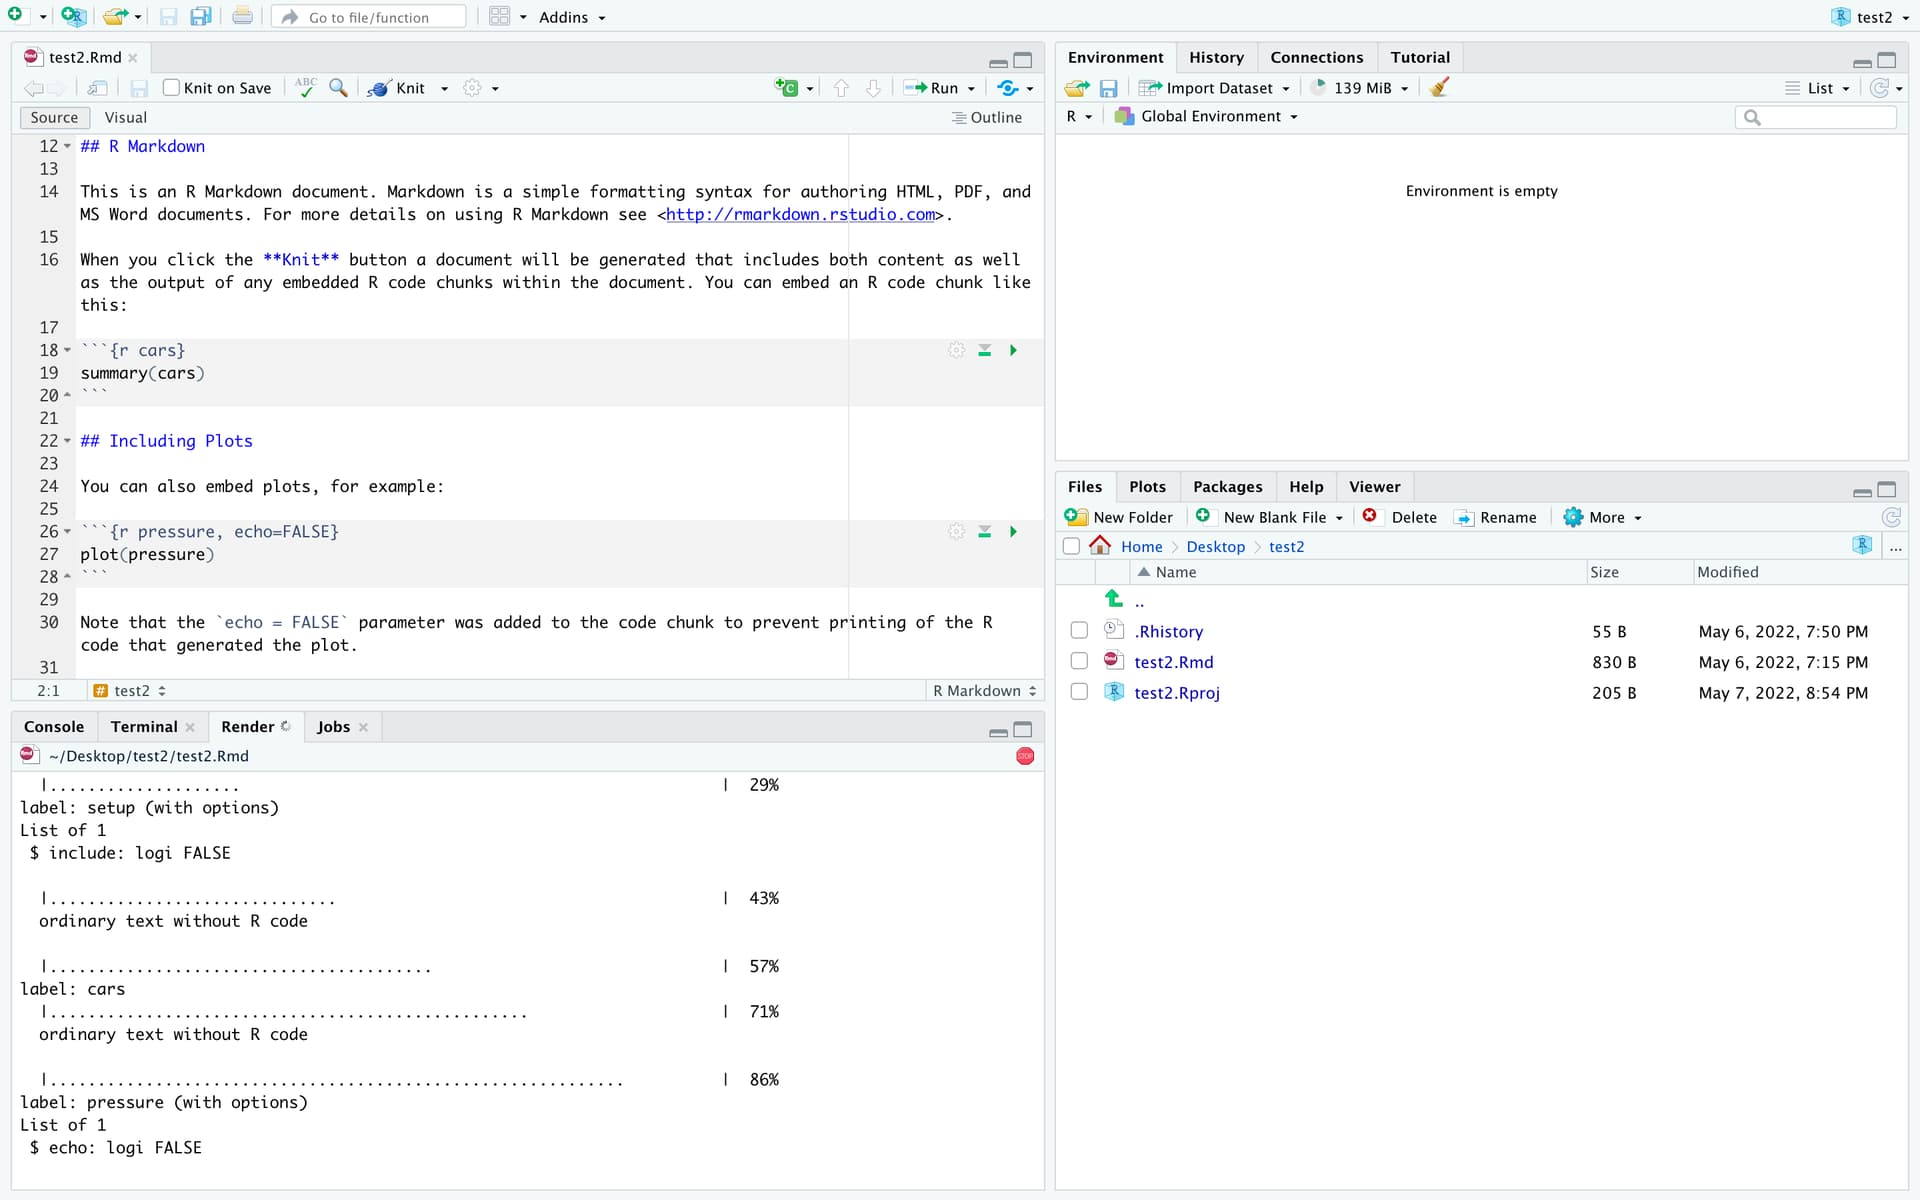Click the spell check ABC icon
This screenshot has height=1200, width=1920.
tap(306, 88)
